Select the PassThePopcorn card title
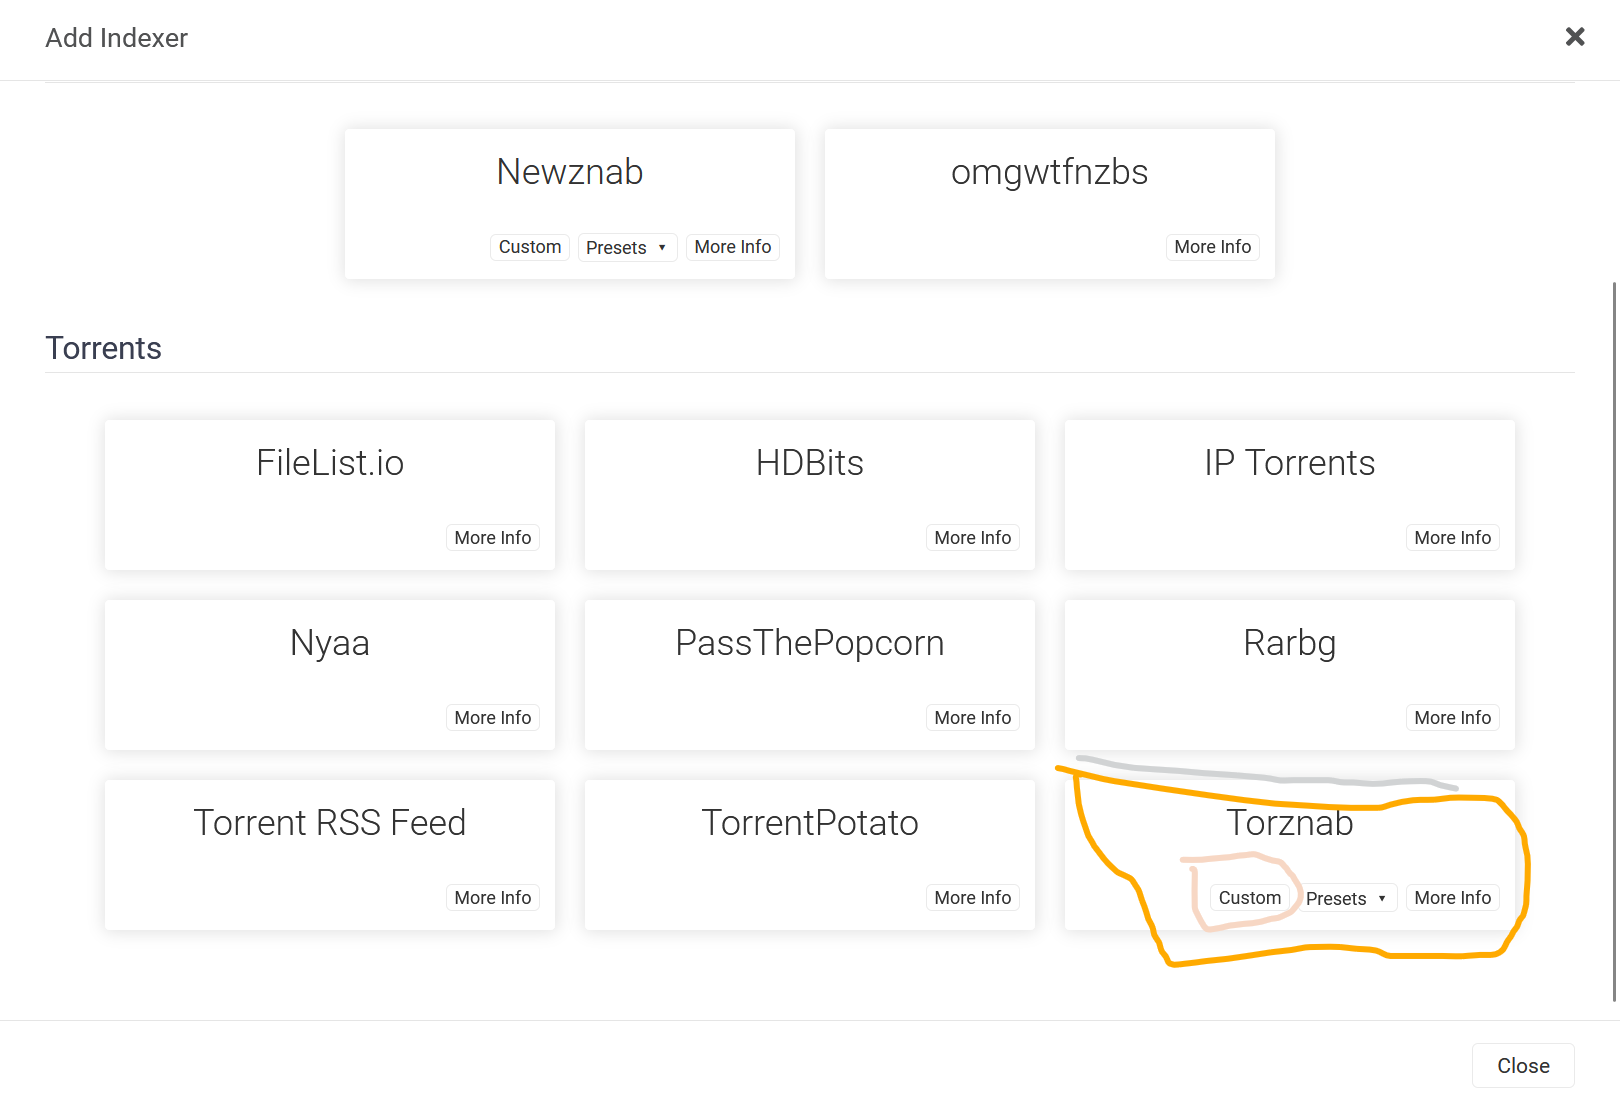The width and height of the screenshot is (1620, 1111). point(810,644)
